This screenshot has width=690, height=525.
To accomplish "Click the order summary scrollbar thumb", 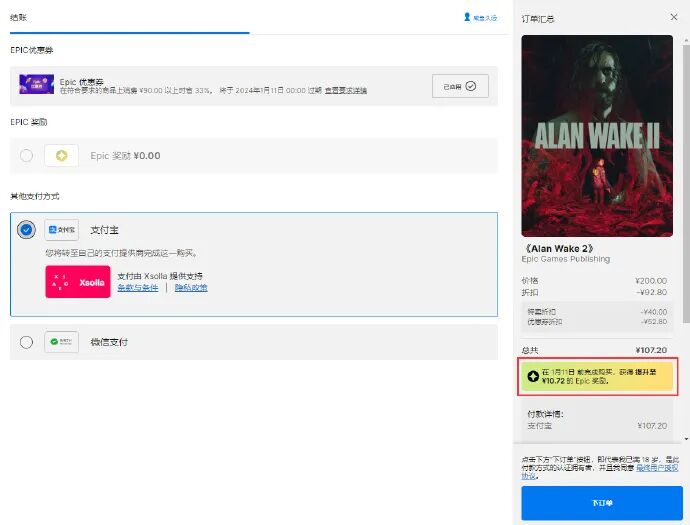I will tap(686, 183).
